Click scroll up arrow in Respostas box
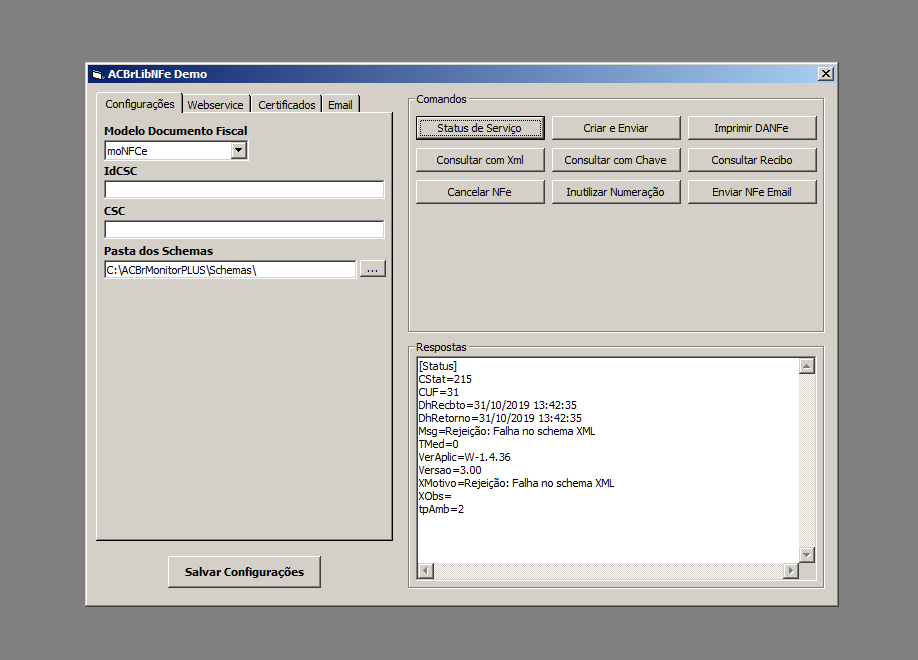The image size is (918, 660). [807, 366]
